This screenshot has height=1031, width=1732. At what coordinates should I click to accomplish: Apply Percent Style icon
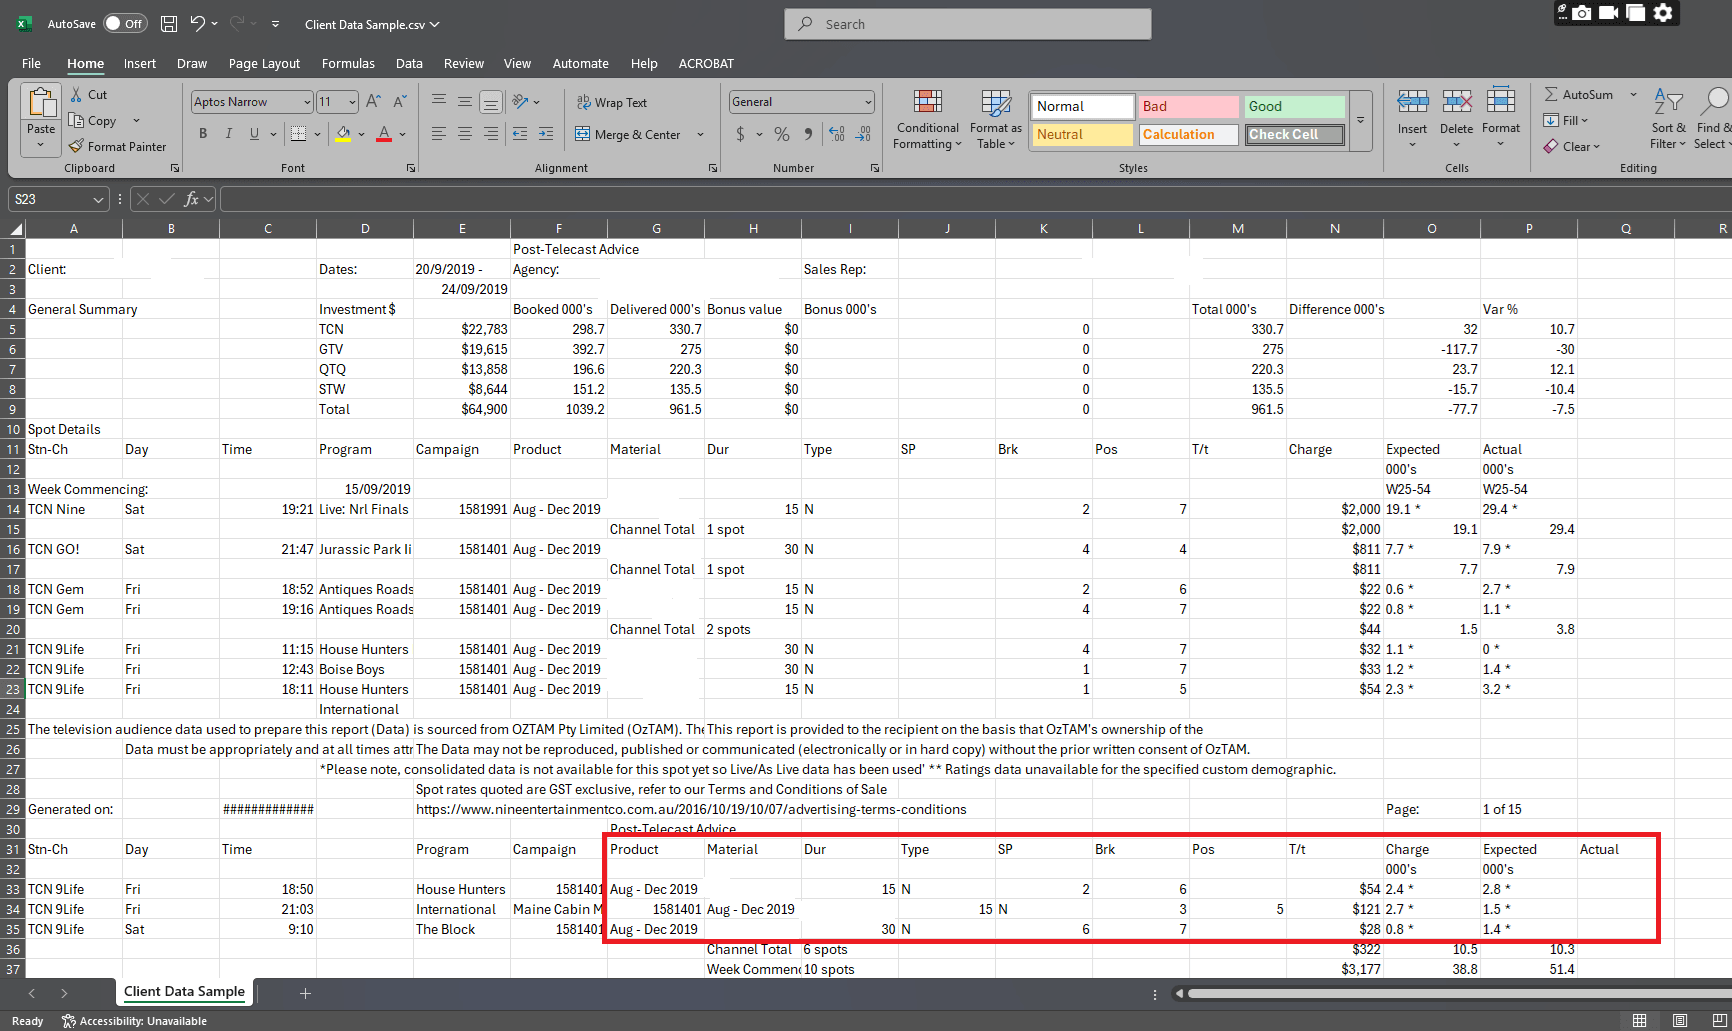point(782,133)
